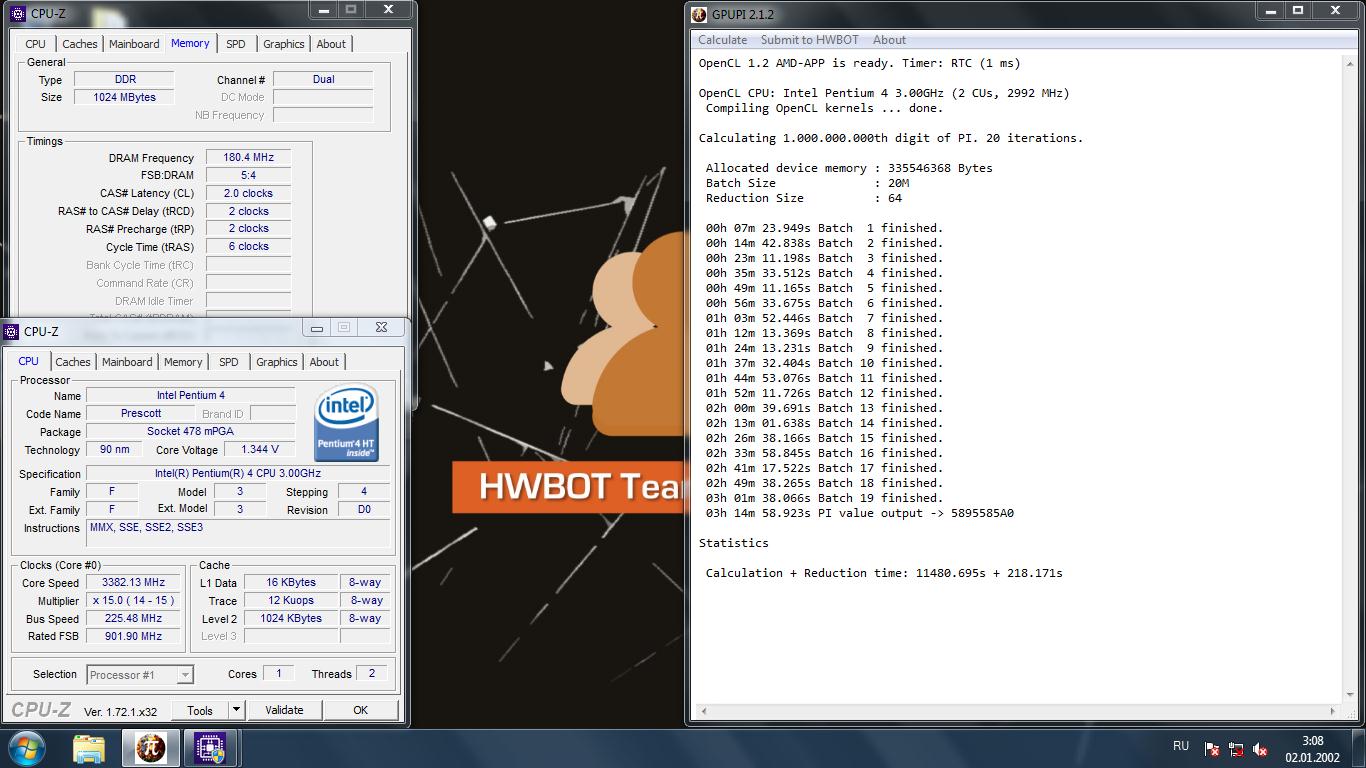Open the About tab in the front CPU-Z window
Screen dimensions: 1366x768
[324, 362]
